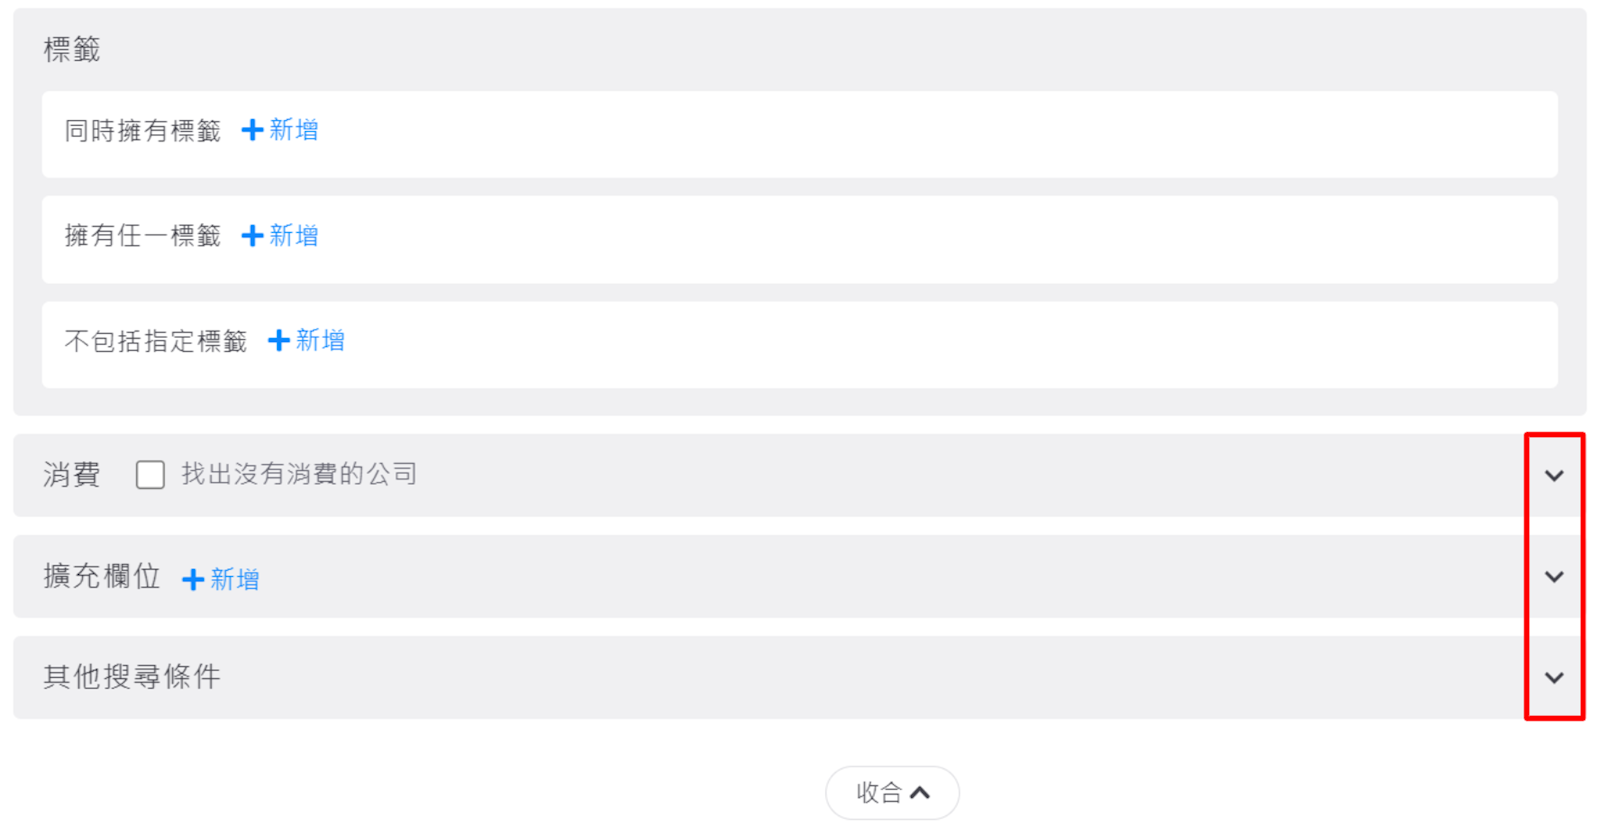Tick the 找出沒有消費的公司 checkbox
The image size is (1601, 826).
150,474
